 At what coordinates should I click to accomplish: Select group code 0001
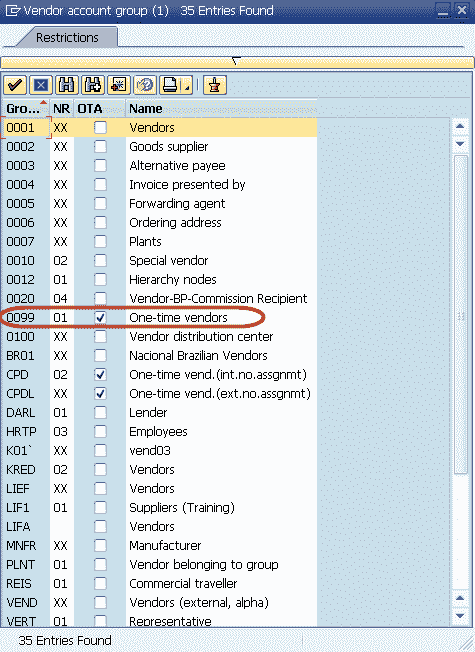20,127
